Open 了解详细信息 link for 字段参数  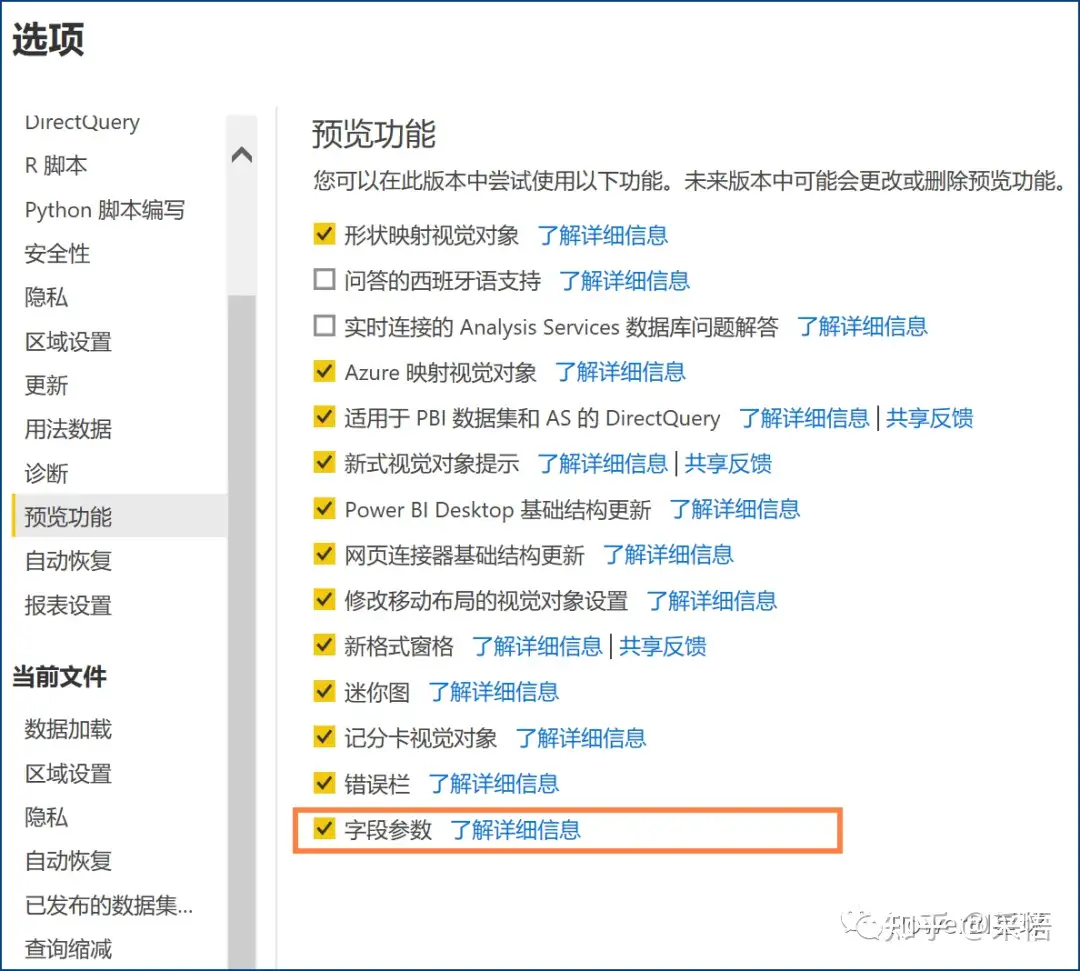(516, 830)
